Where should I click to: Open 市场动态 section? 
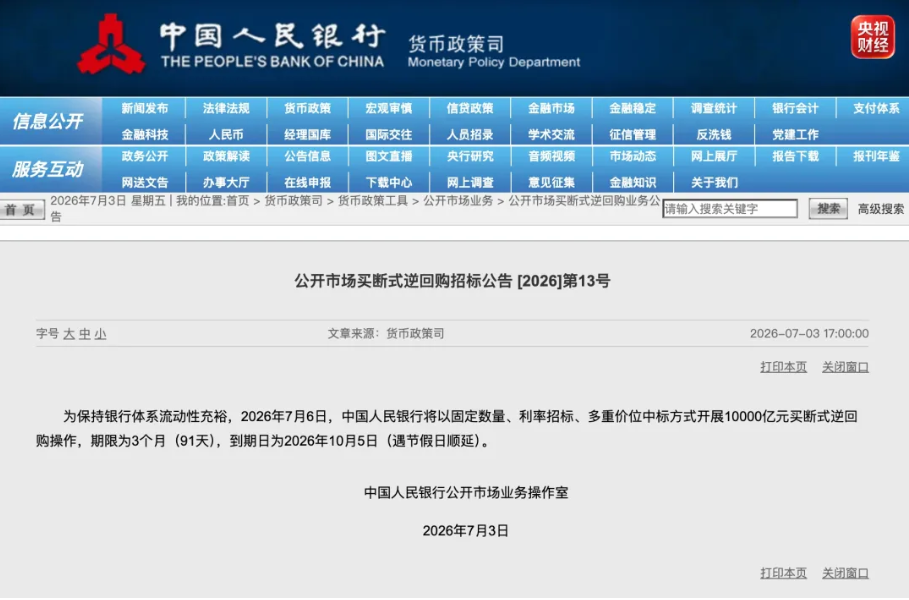632,156
